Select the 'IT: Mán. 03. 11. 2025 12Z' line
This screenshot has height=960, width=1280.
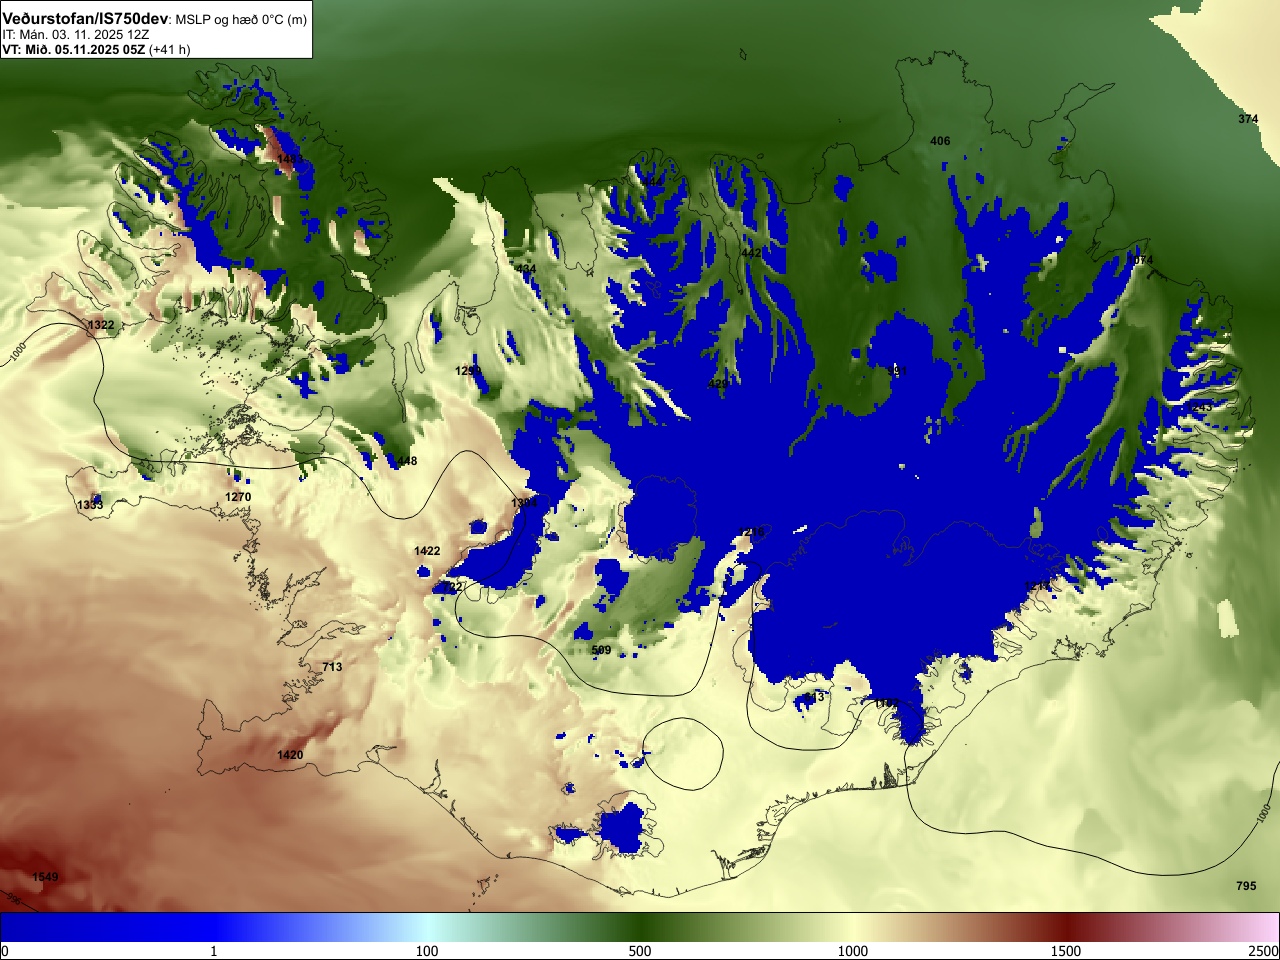click(x=76, y=35)
